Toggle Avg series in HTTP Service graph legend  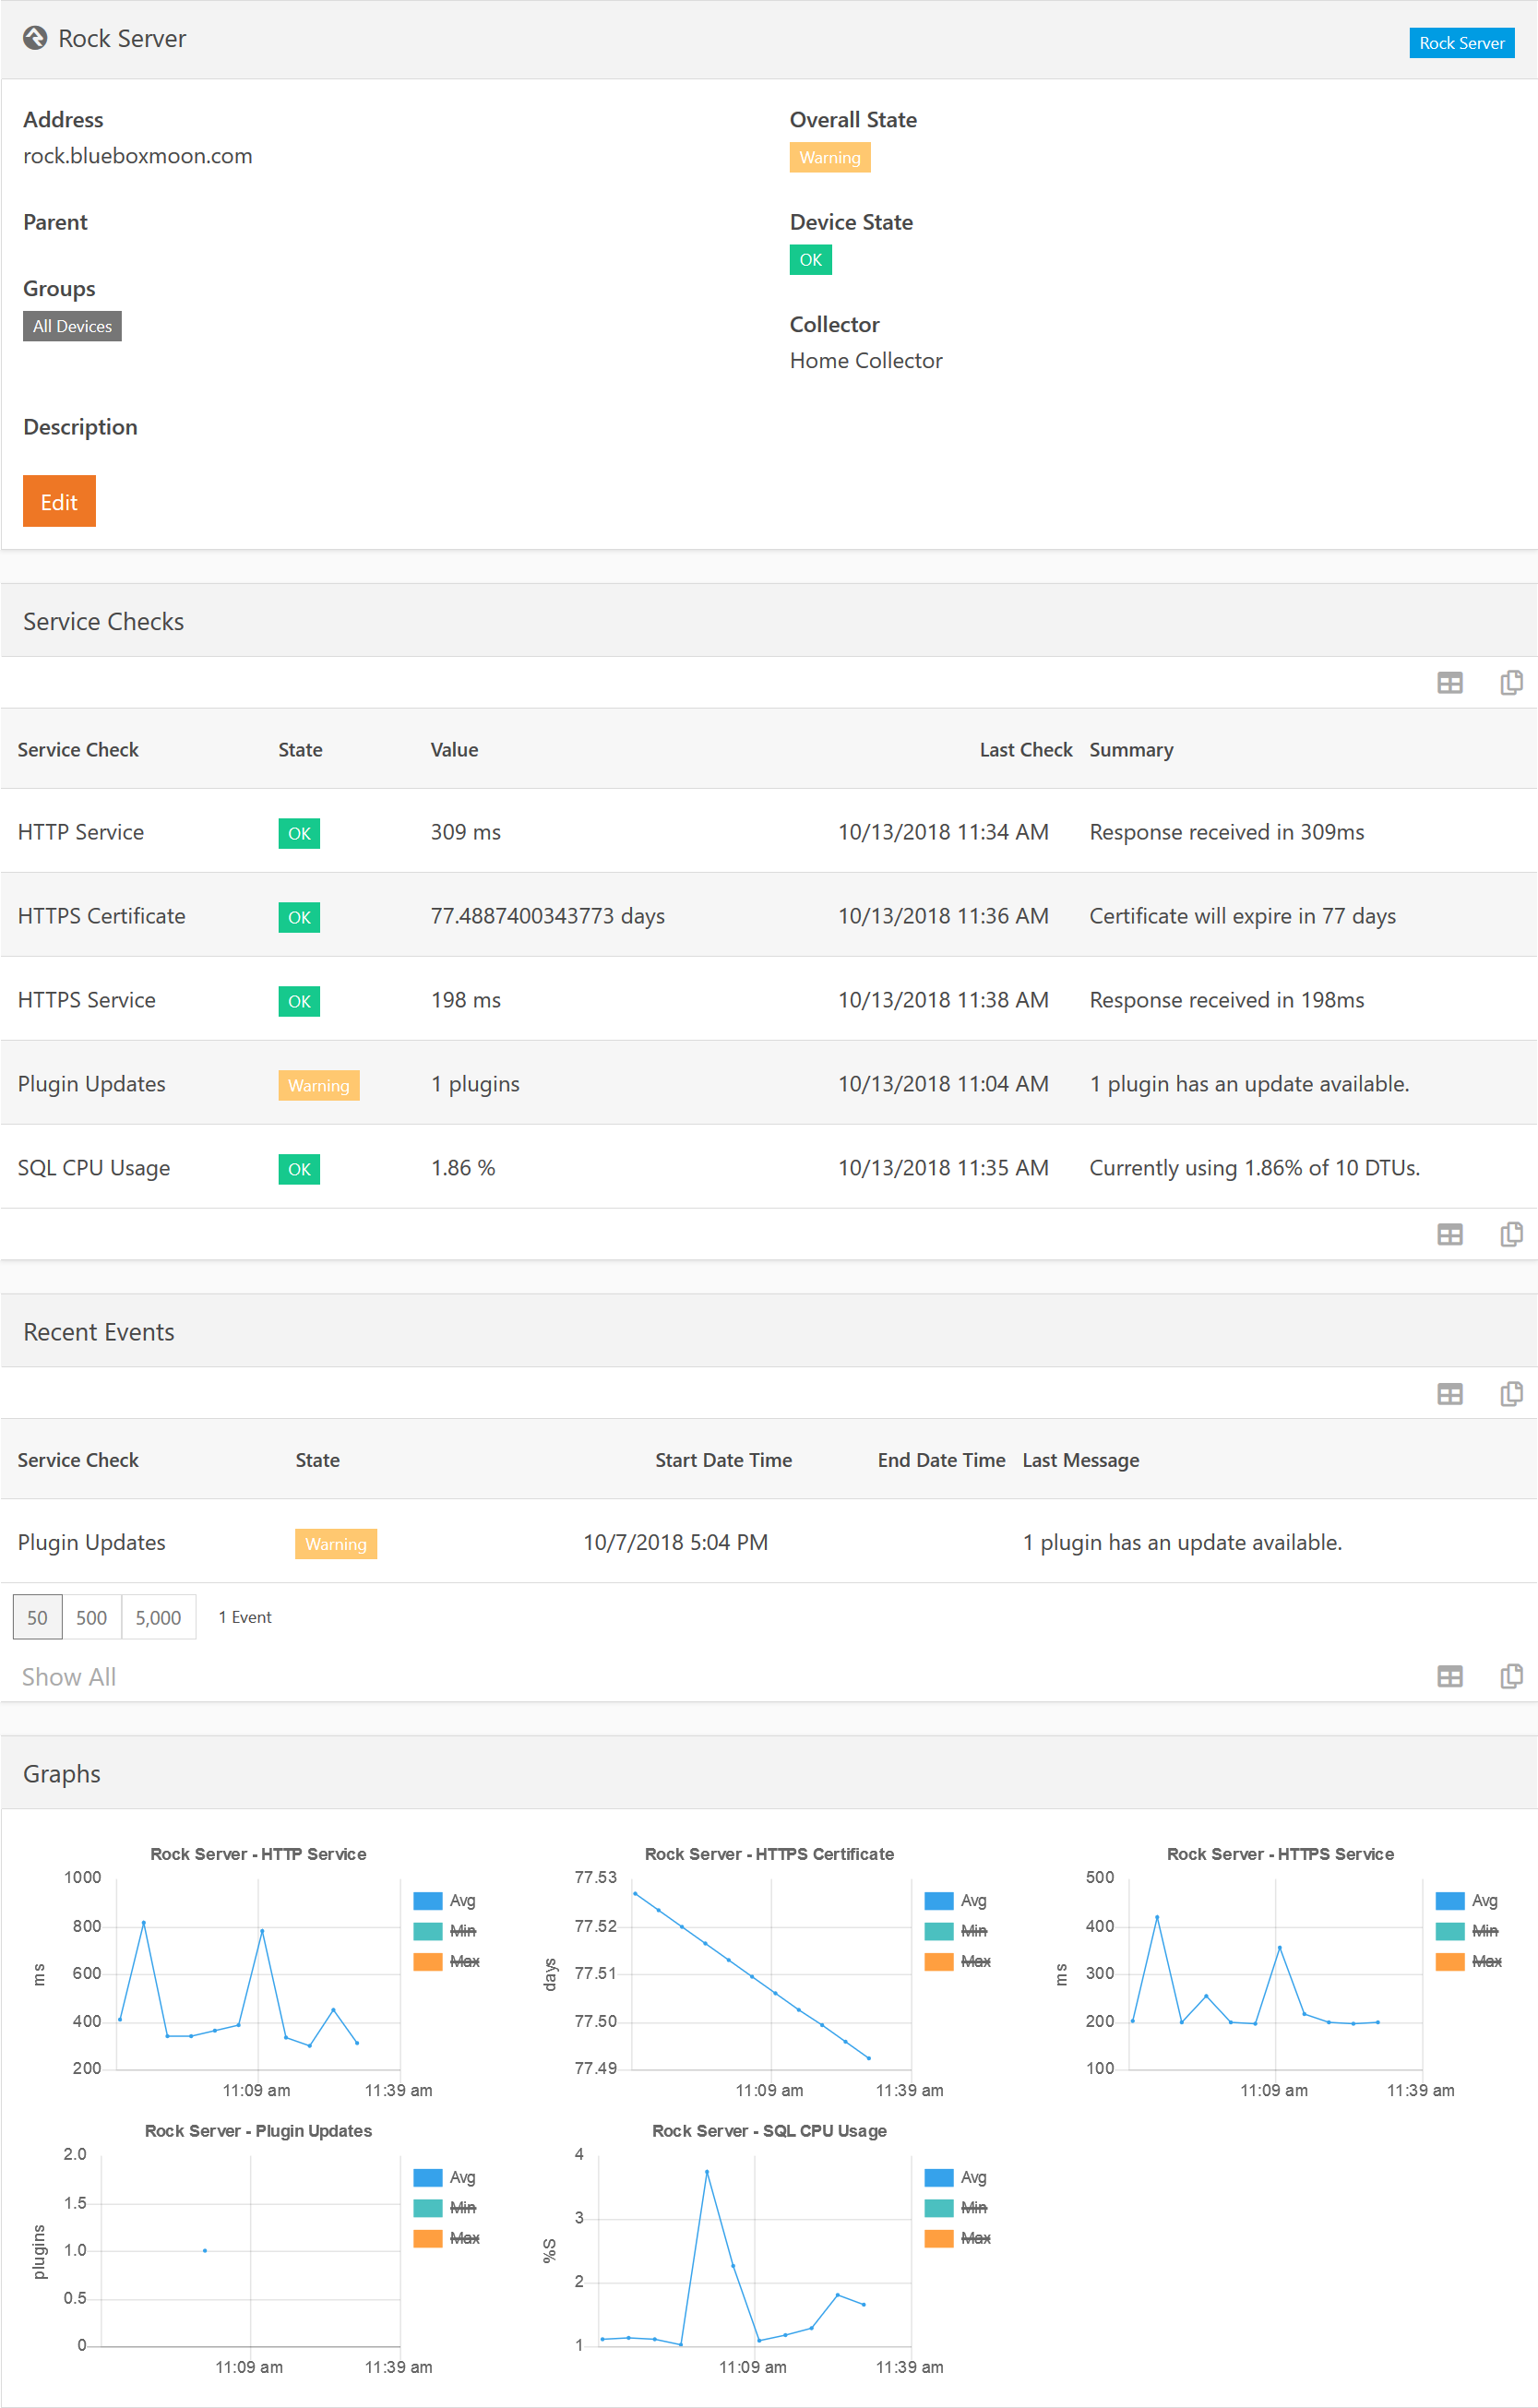click(444, 1900)
